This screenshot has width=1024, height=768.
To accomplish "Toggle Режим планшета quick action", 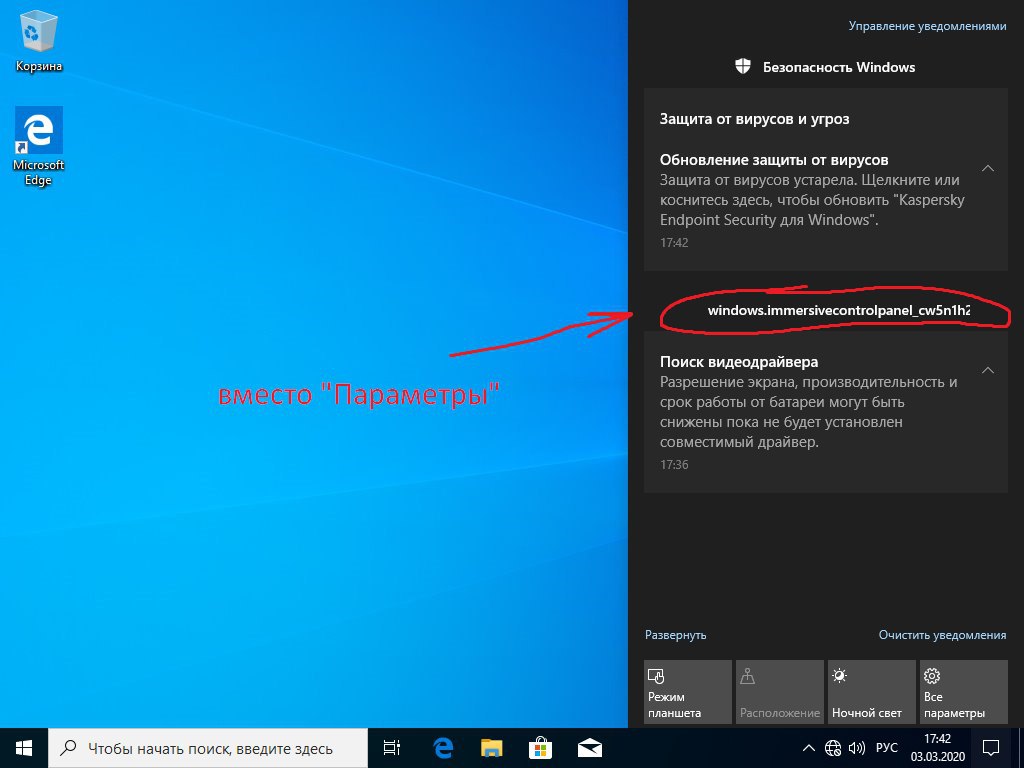I will (x=688, y=692).
